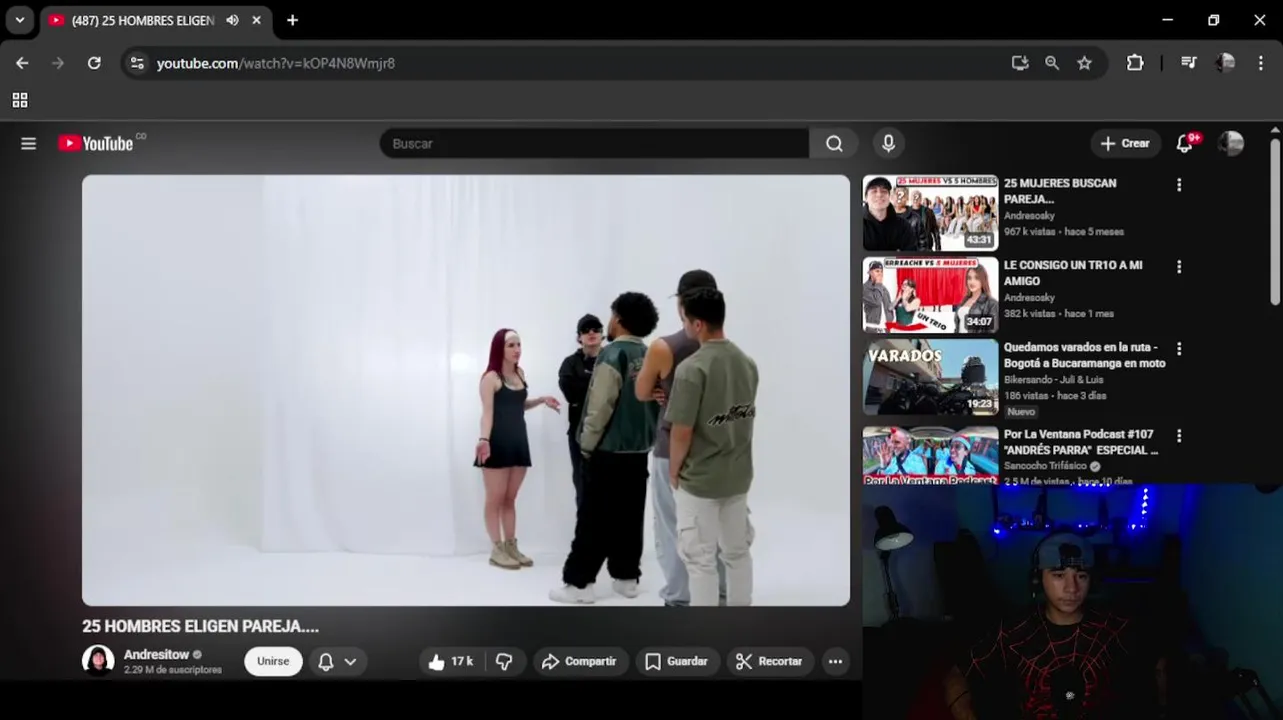Select the 25 HOMBRES ELIGEN browser tab

click(x=157, y=20)
